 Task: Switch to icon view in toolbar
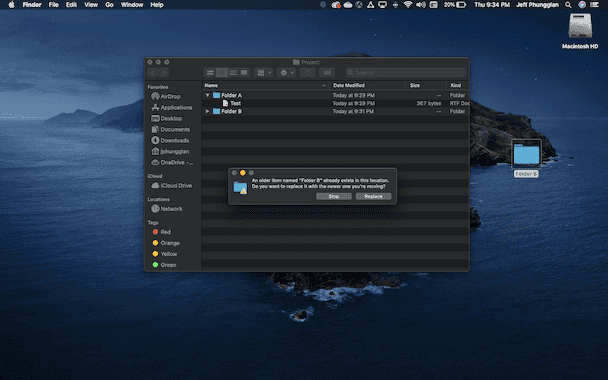pyautogui.click(x=210, y=73)
